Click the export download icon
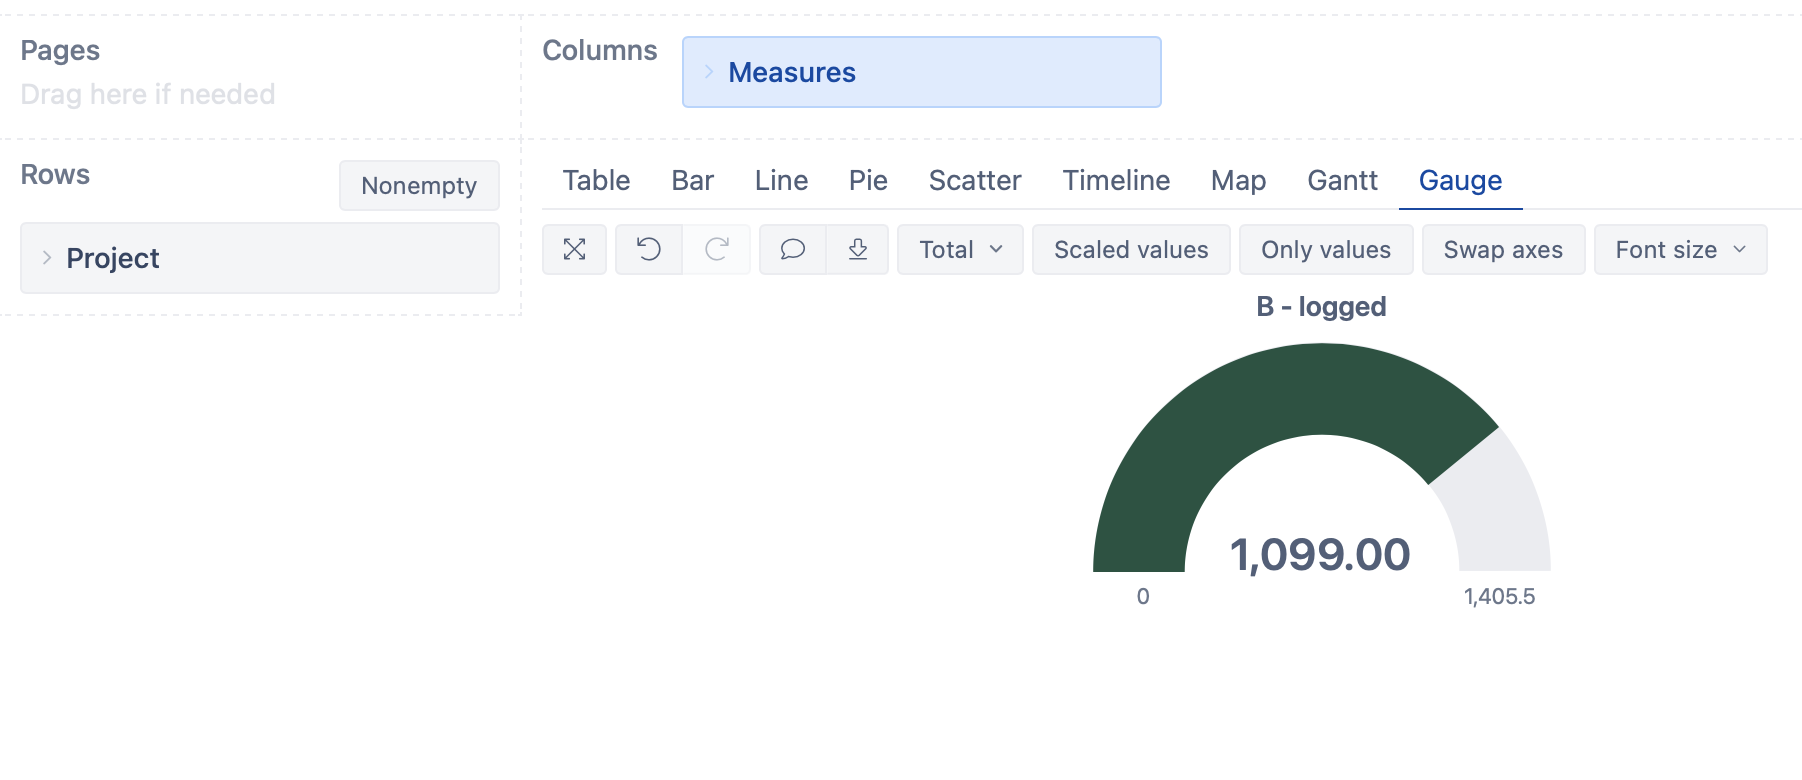This screenshot has height=780, width=1802. pyautogui.click(x=857, y=249)
